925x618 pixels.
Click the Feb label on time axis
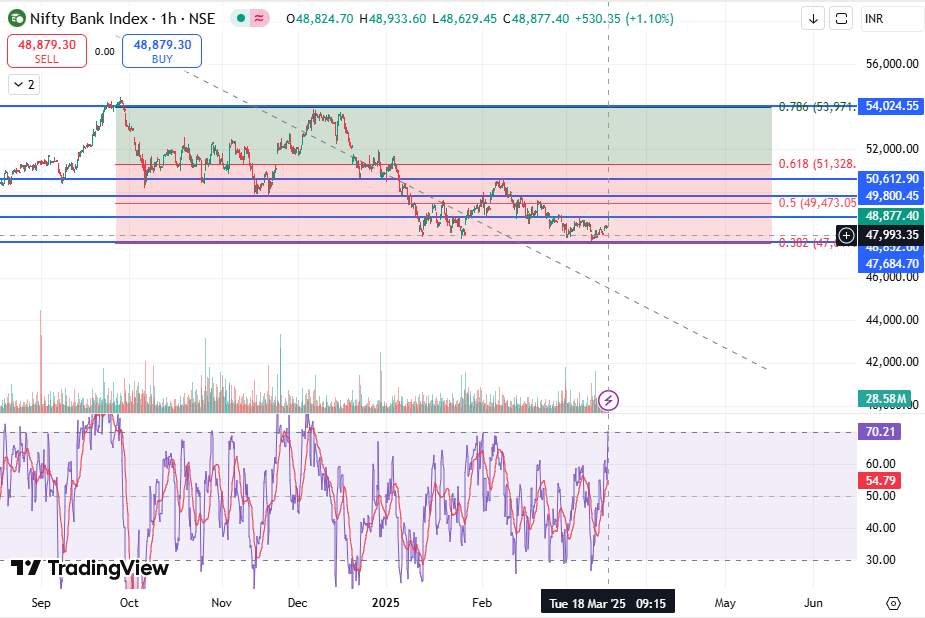tap(482, 603)
